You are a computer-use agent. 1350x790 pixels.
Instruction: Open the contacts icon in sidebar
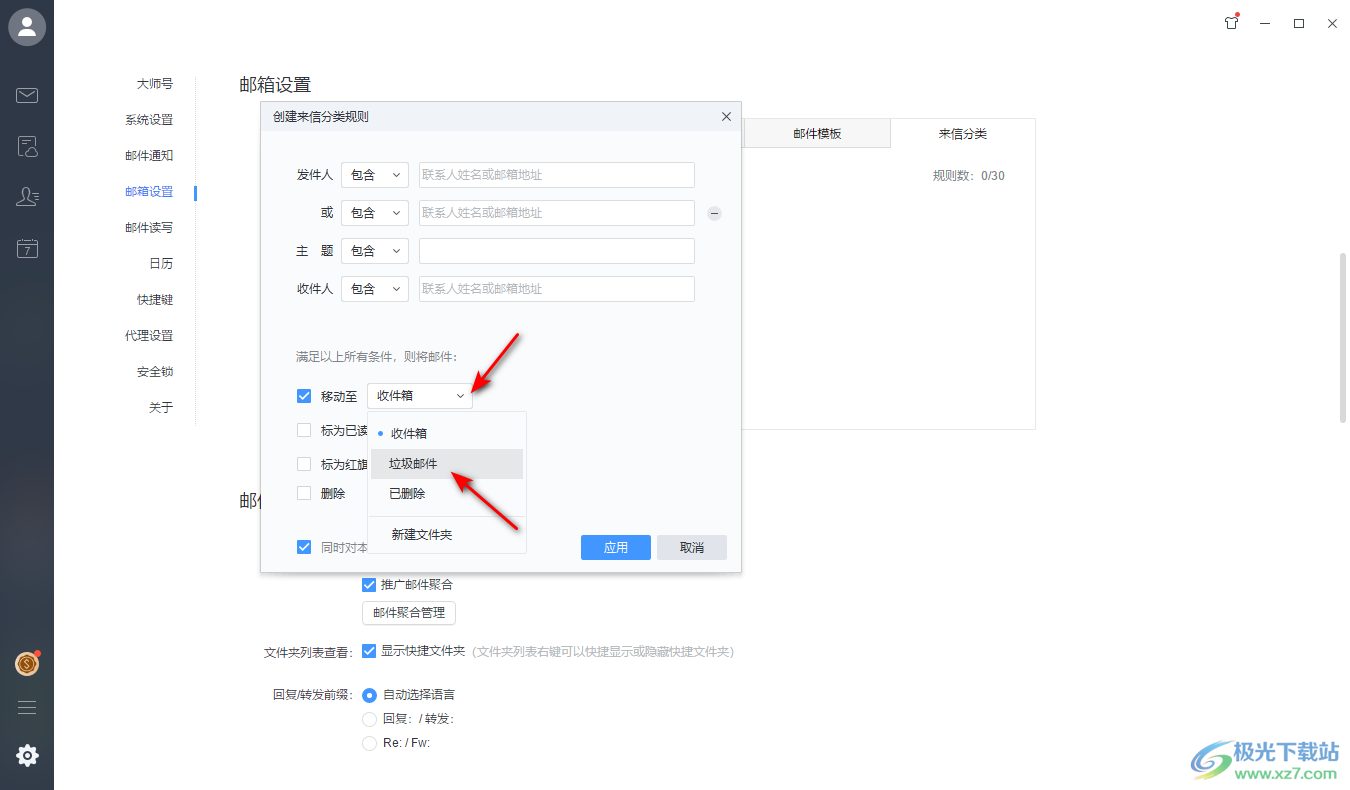point(27,197)
